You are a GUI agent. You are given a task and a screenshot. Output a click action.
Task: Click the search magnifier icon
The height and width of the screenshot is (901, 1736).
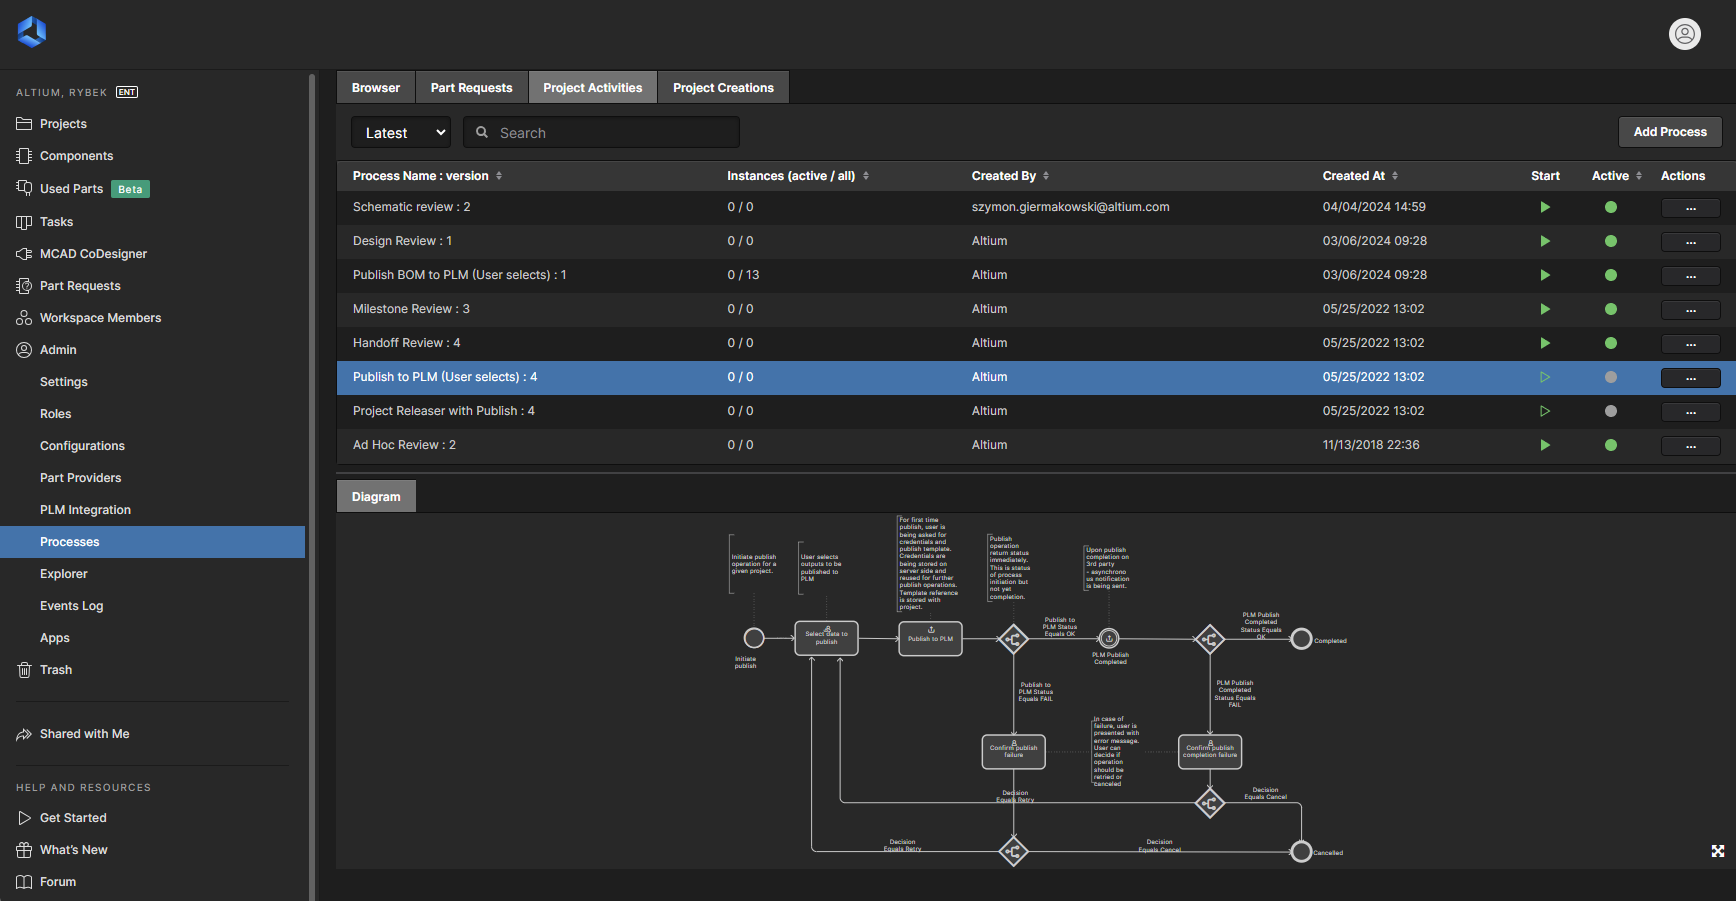pos(482,132)
